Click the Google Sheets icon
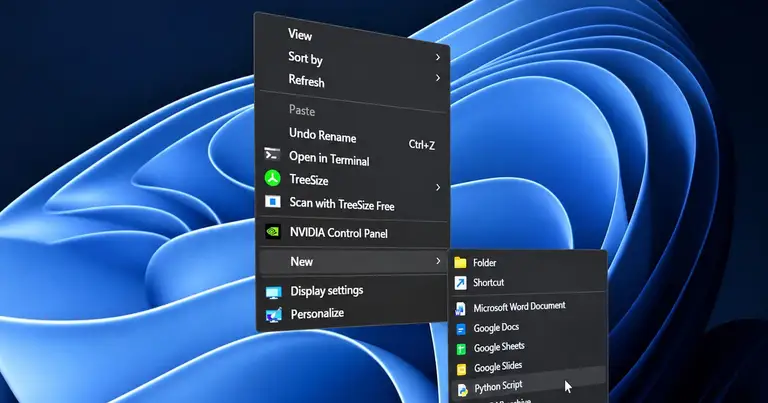768x403 pixels. pyautogui.click(x=461, y=349)
